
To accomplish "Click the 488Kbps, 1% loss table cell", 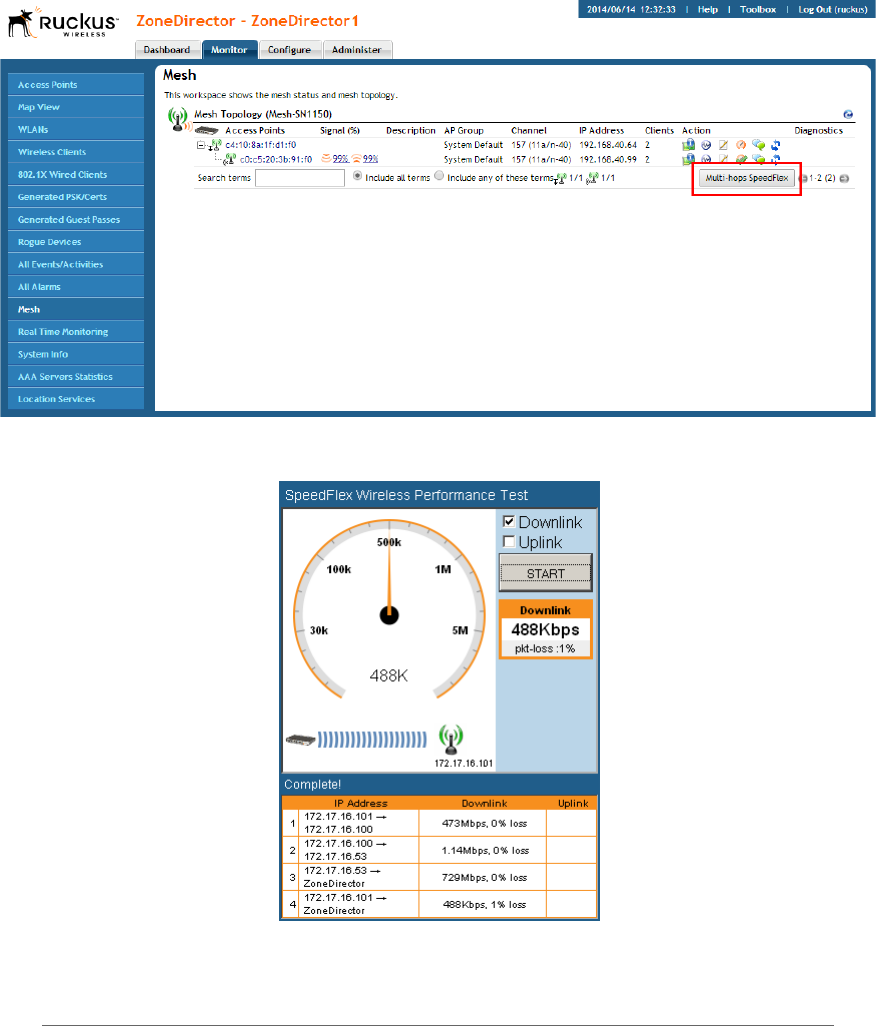I will 484,904.
